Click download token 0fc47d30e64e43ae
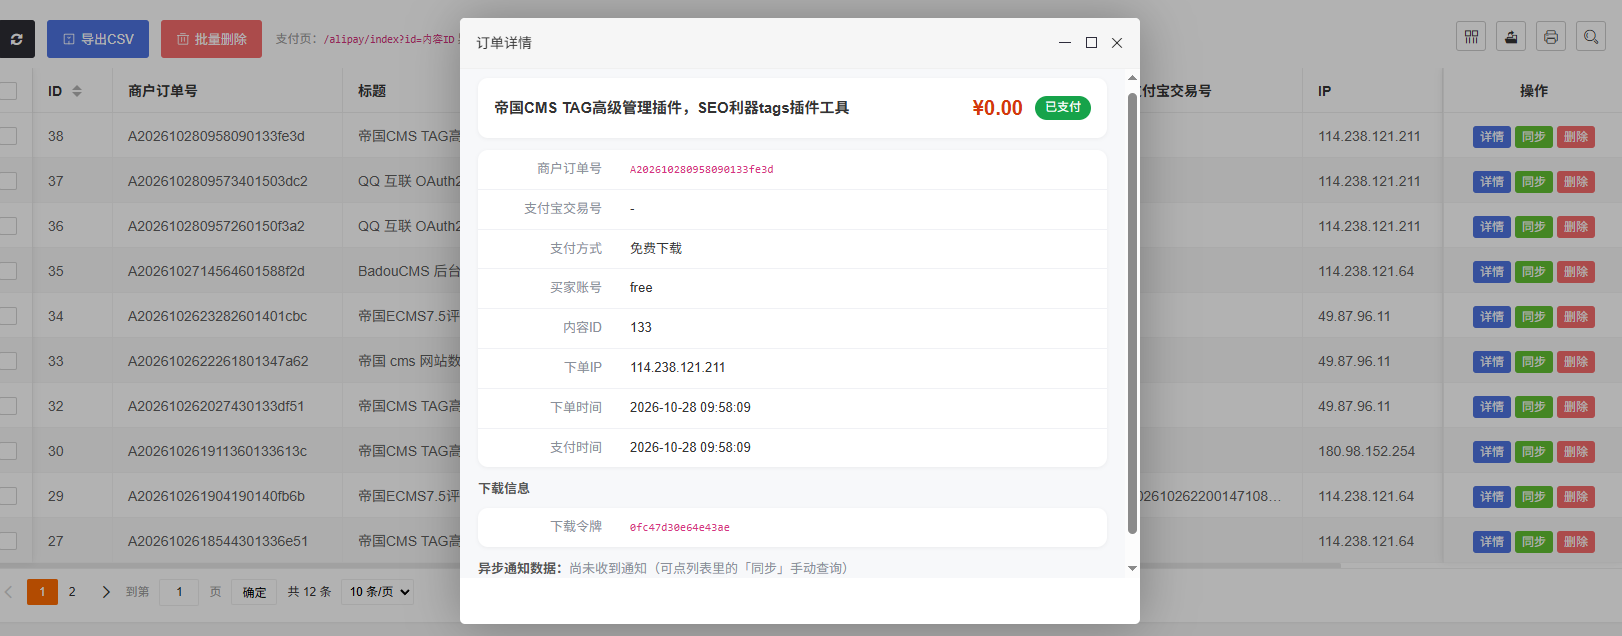Screen dimensions: 1622x636 (679, 528)
